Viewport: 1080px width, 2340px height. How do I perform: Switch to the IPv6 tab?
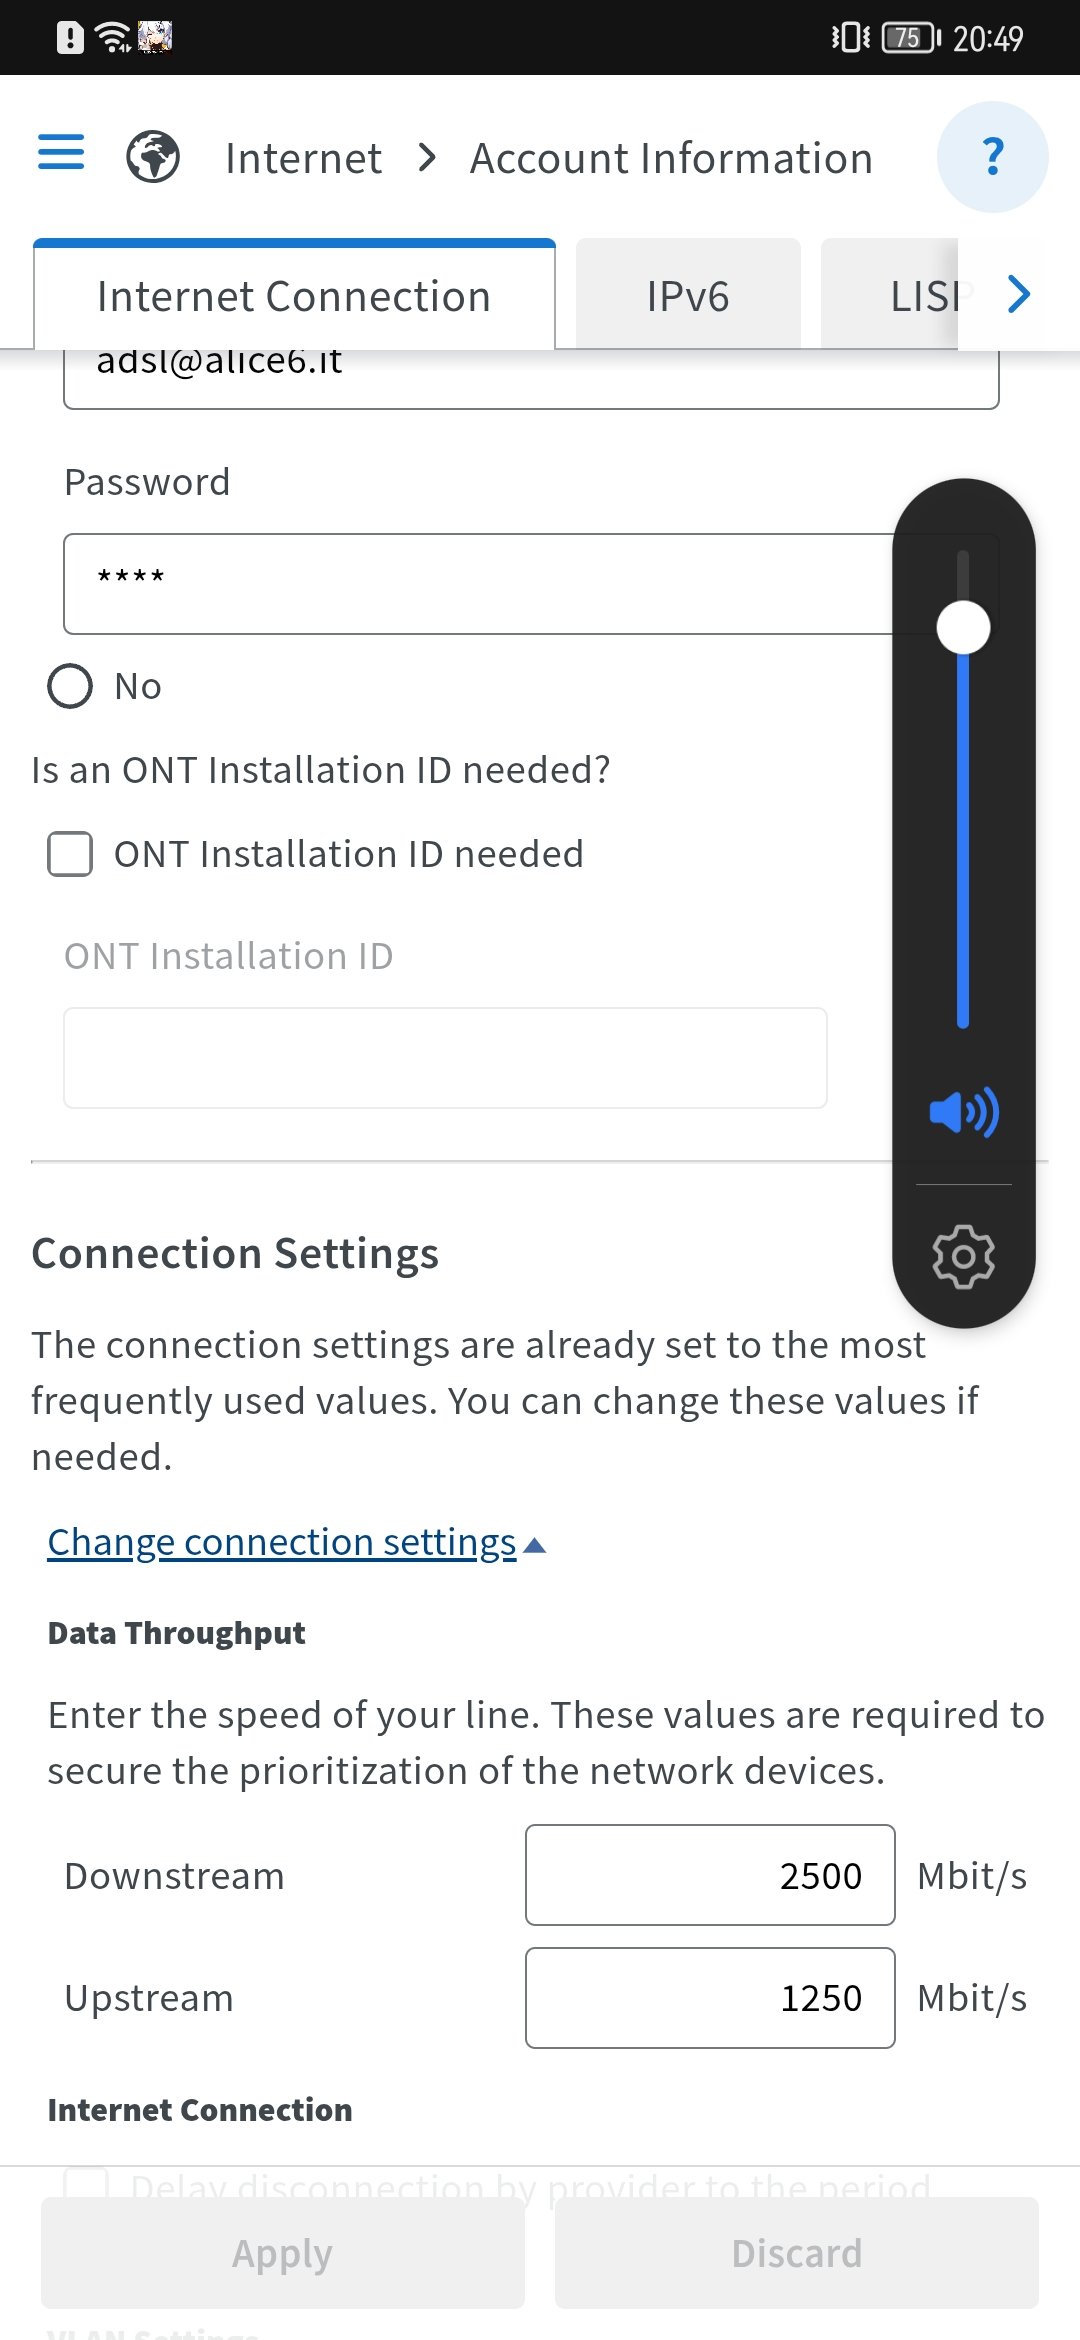coord(688,296)
